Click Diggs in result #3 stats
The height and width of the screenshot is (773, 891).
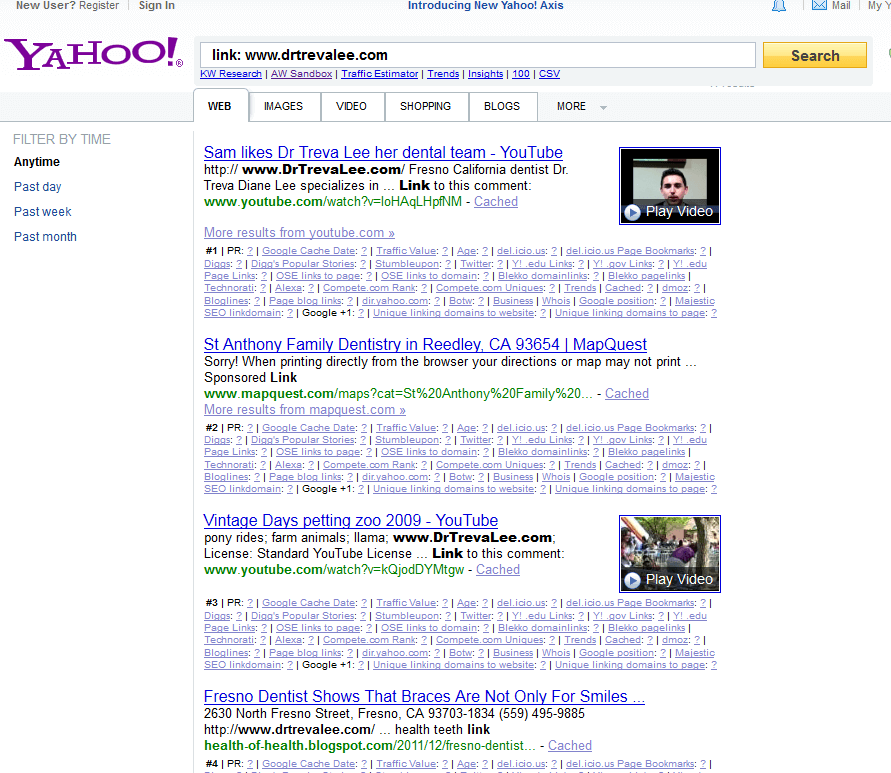coord(217,616)
